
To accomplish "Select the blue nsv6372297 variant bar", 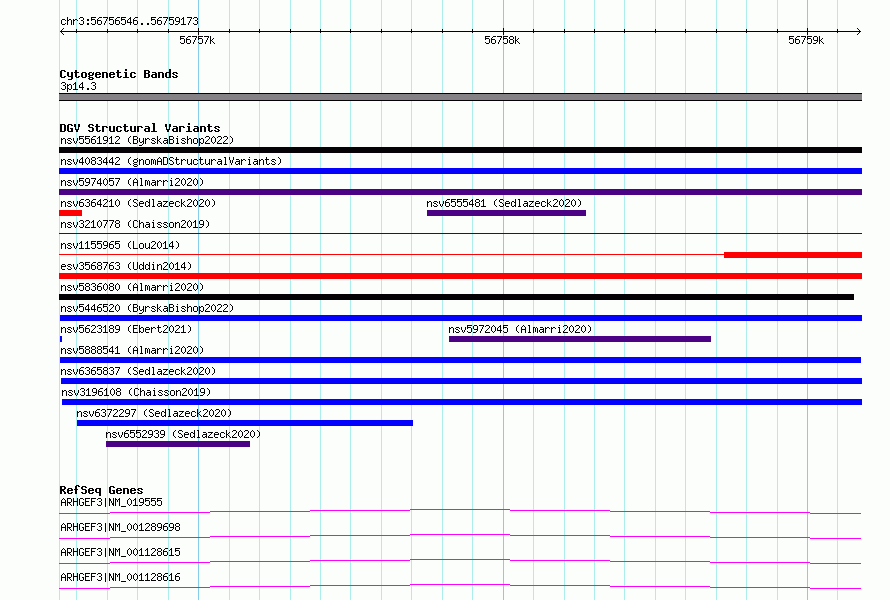I will pos(245,423).
